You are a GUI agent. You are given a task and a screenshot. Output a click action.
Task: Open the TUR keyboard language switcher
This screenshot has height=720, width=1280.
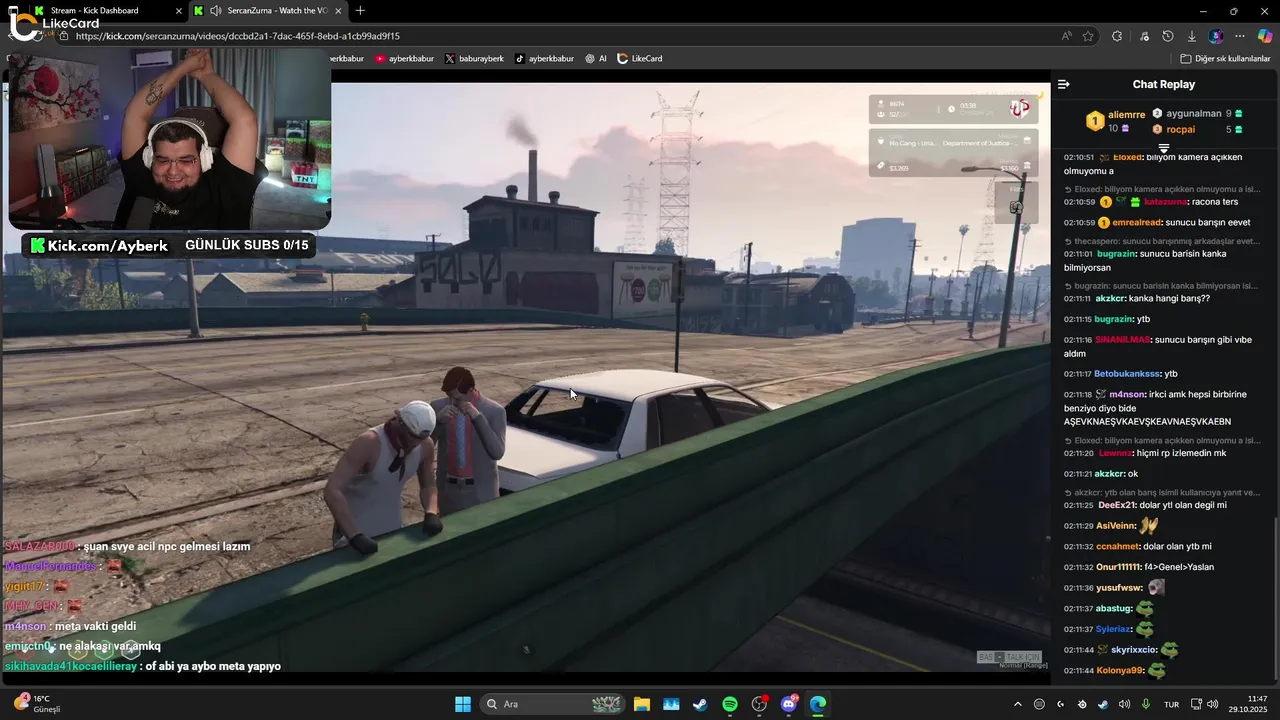click(1171, 704)
